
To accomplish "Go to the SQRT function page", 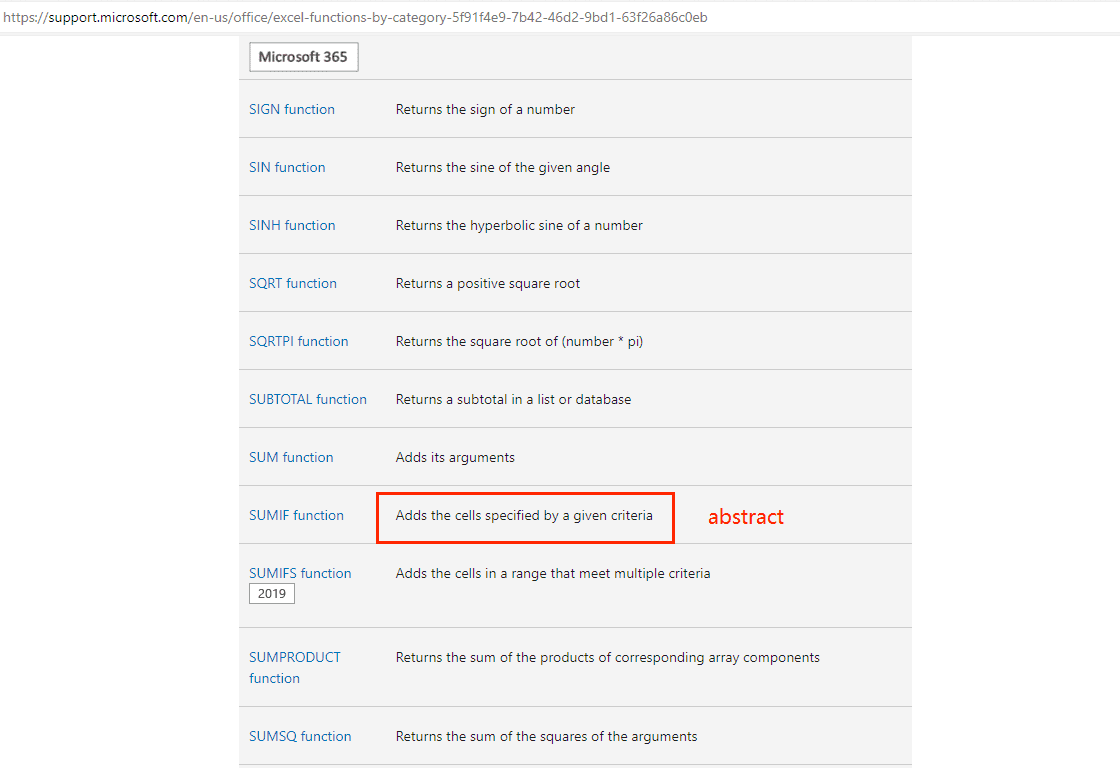I will 293,283.
